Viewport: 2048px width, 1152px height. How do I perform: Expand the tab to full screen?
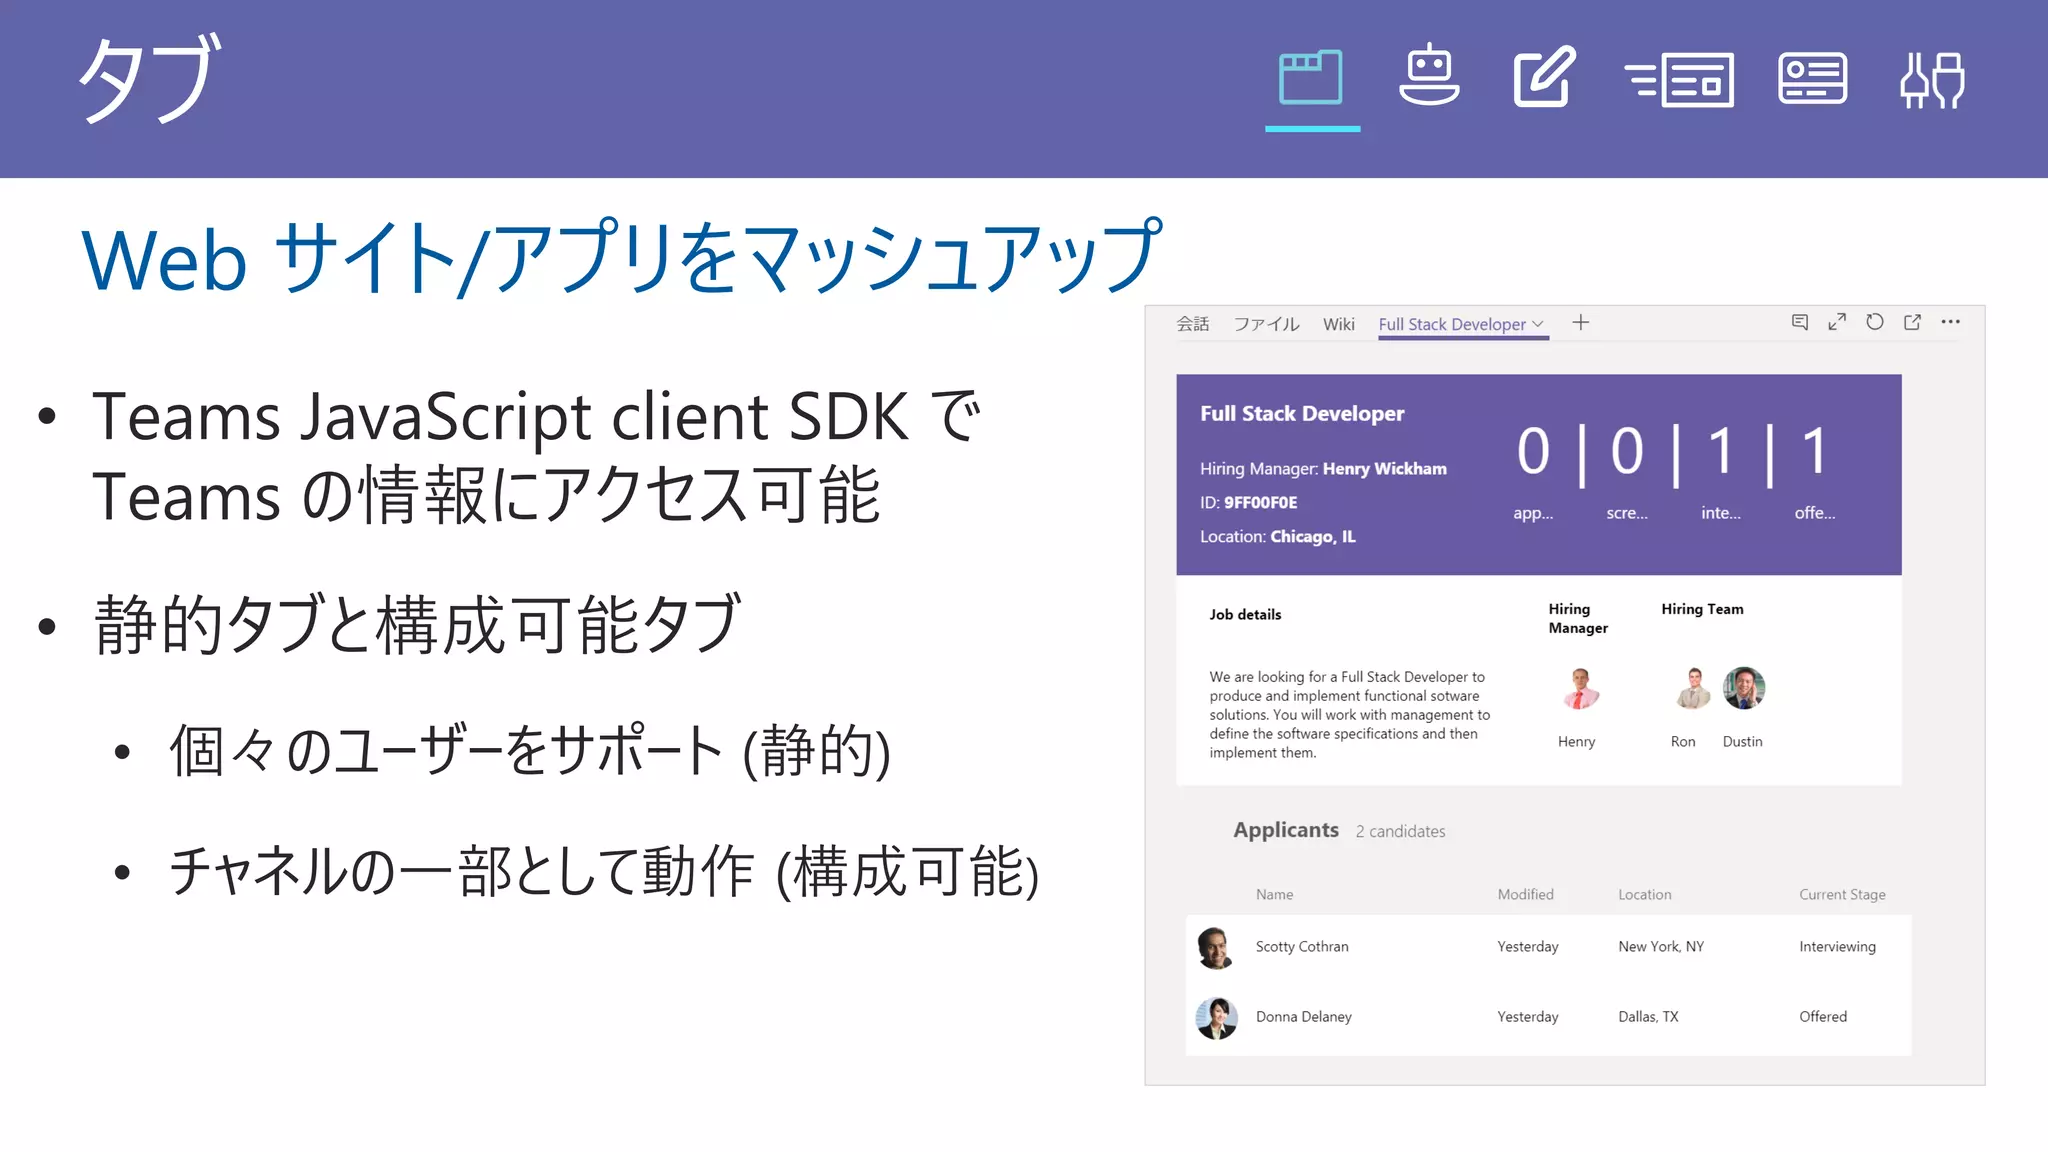(1837, 322)
